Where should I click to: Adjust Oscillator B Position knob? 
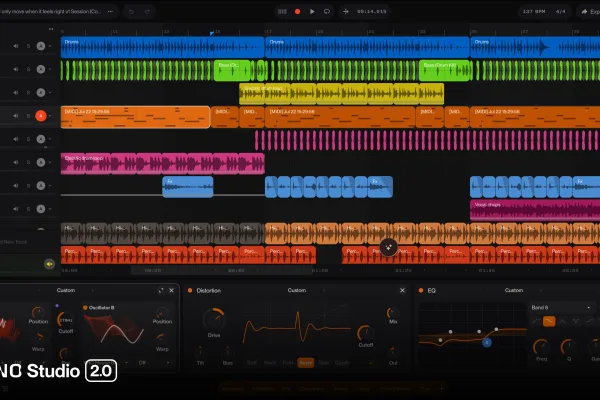tap(162, 313)
